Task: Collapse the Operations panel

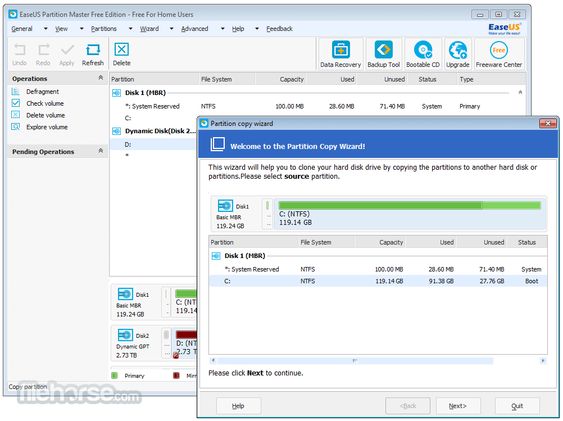Action: pyautogui.click(x=101, y=78)
